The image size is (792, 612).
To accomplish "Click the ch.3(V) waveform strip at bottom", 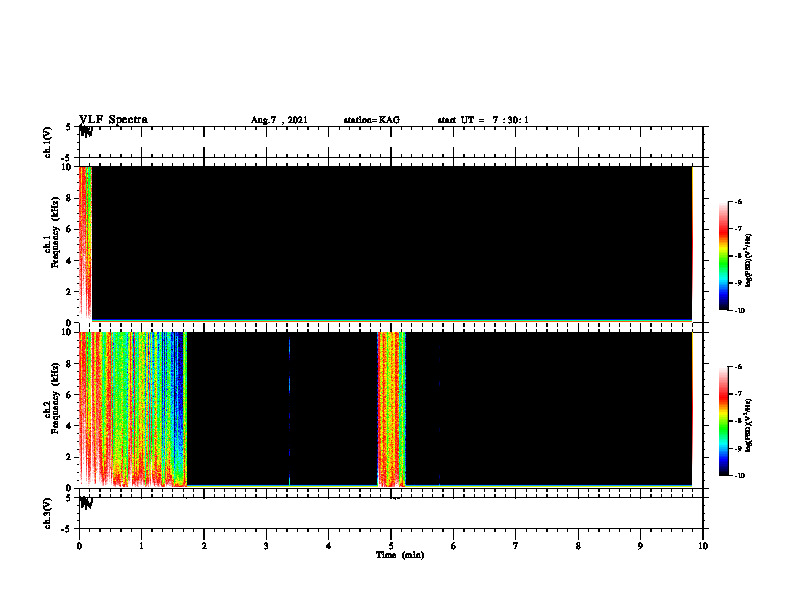I will point(391,513).
